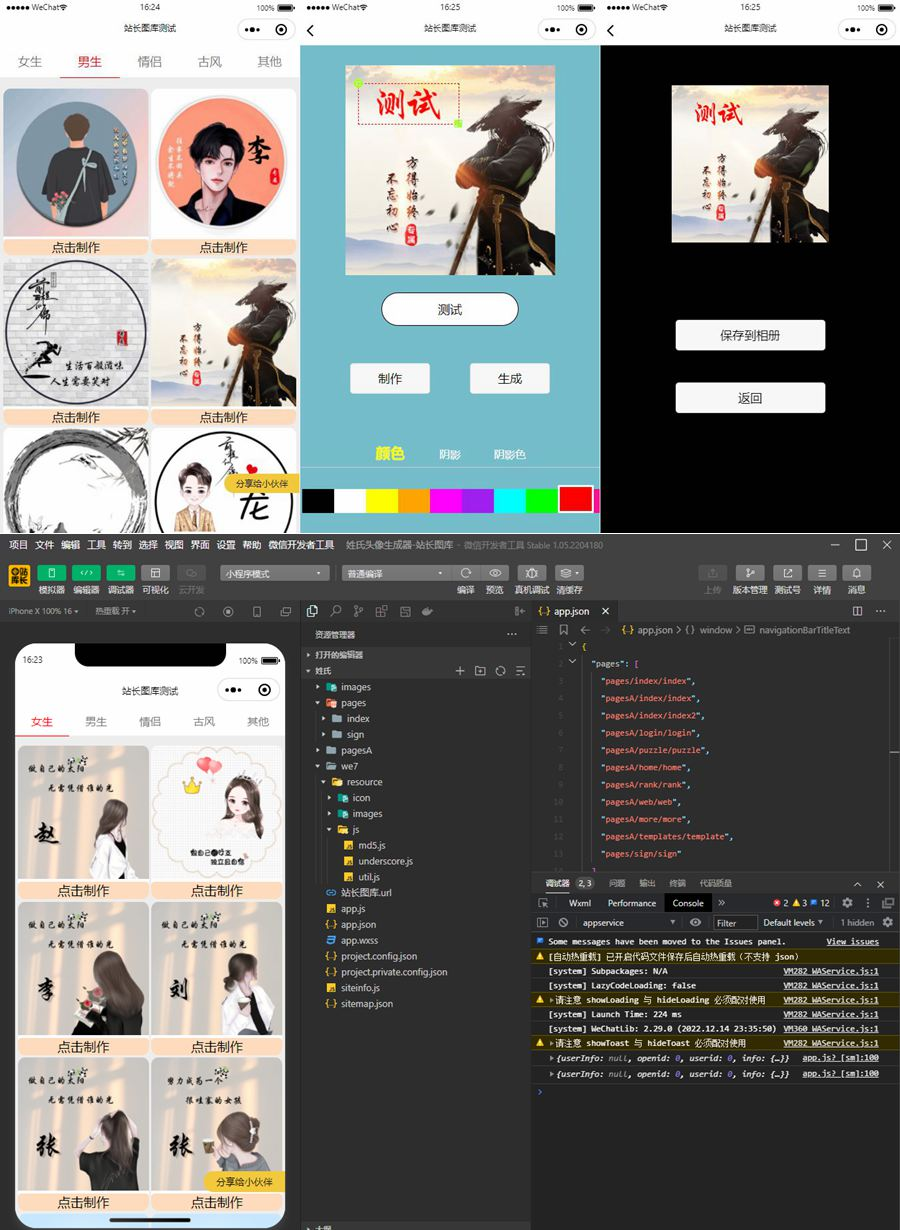900x1230 pixels.
Task: Toggle the 模拟器 simulator panel button
Action: [x=52, y=573]
